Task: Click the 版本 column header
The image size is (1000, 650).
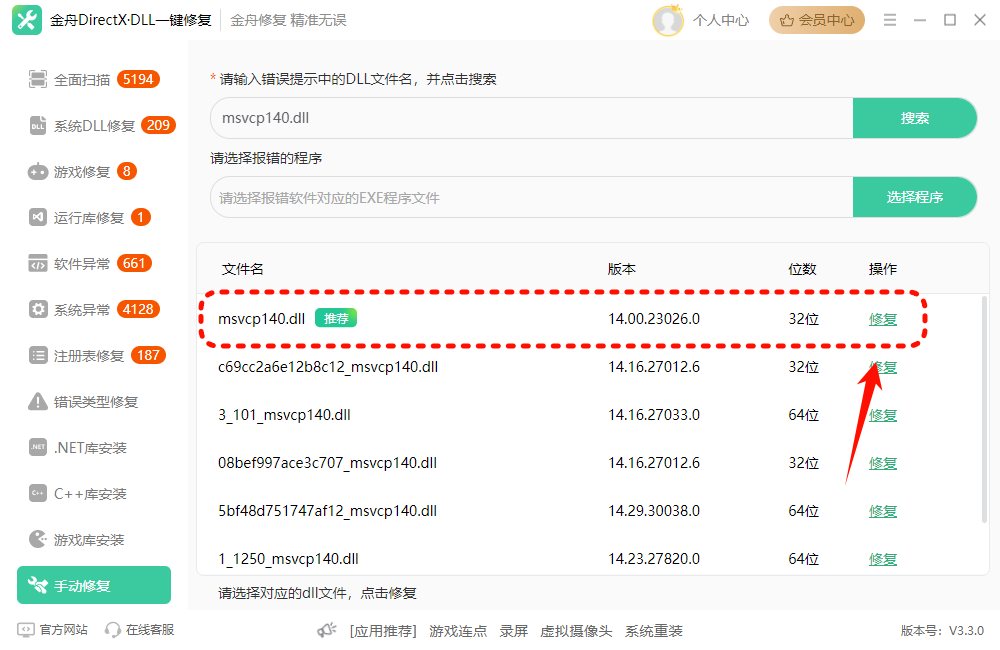Action: (622, 269)
